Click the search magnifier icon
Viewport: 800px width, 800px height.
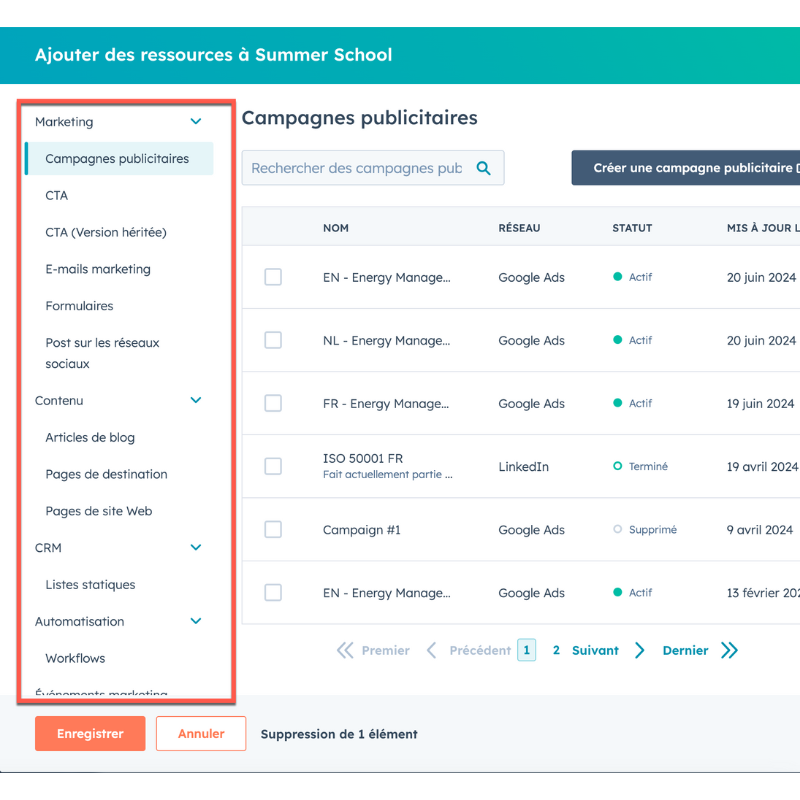click(483, 168)
